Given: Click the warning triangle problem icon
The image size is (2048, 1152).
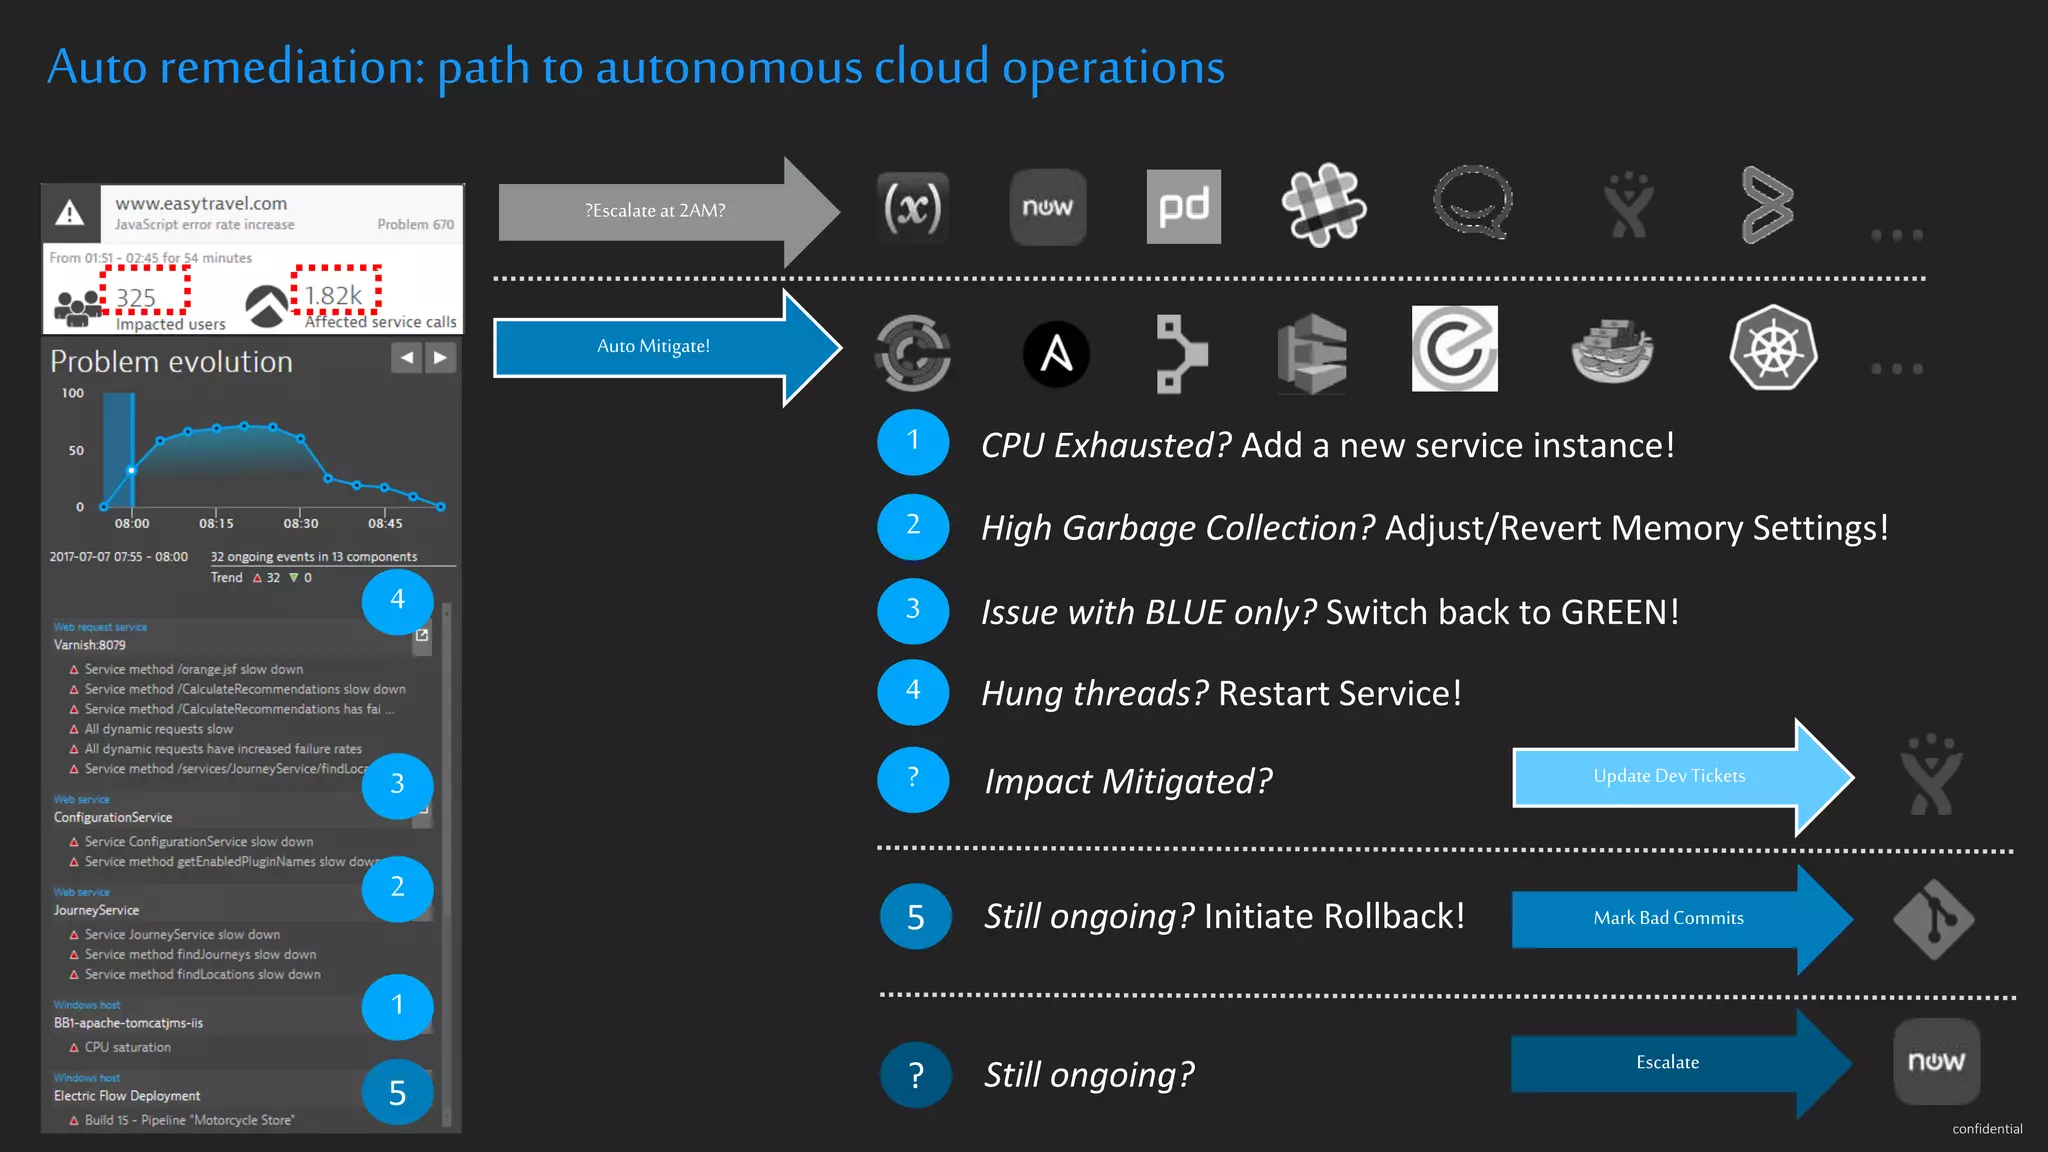Looking at the screenshot, I should [x=69, y=213].
